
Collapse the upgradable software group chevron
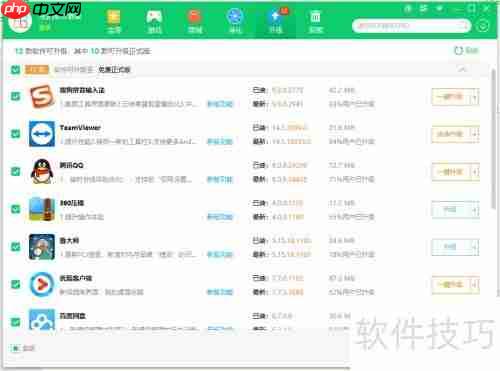click(x=462, y=69)
